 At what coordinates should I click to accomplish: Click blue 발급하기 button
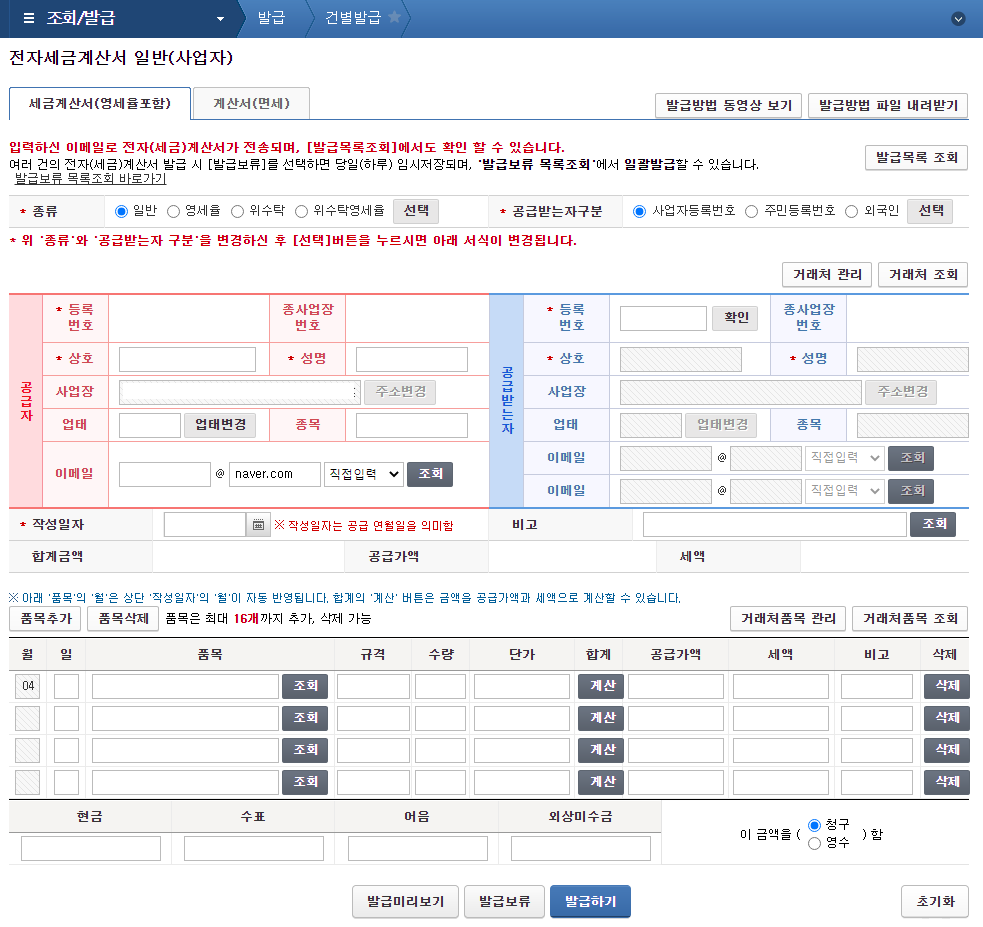tap(591, 902)
